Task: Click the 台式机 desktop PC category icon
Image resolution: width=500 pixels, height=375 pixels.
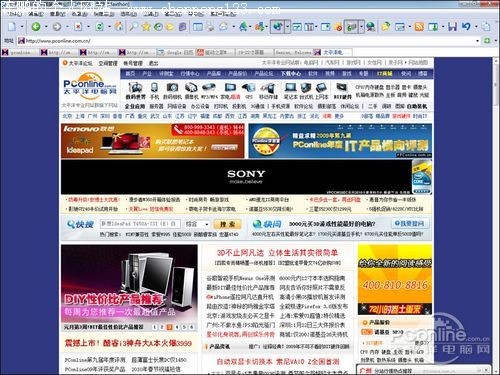Action: coord(306,91)
